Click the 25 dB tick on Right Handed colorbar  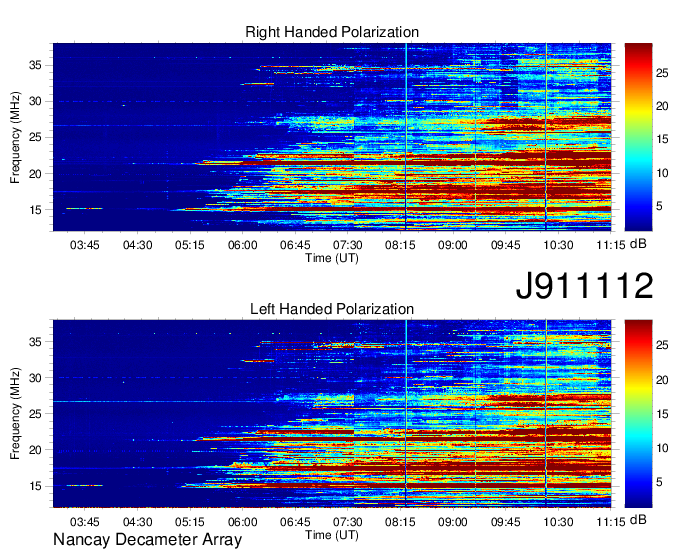pos(662,73)
